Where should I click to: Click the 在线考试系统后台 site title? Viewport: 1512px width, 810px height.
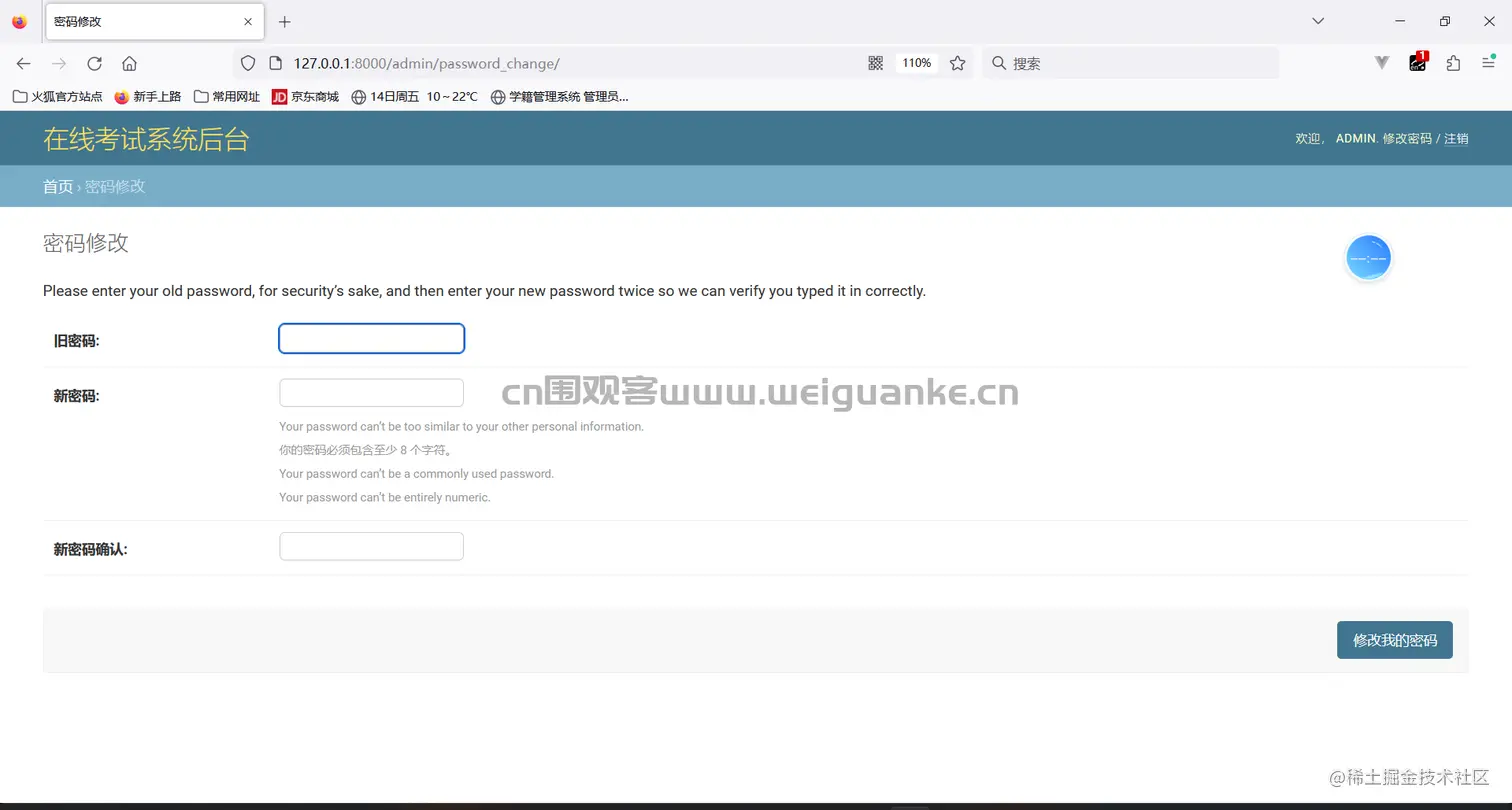tap(146, 139)
